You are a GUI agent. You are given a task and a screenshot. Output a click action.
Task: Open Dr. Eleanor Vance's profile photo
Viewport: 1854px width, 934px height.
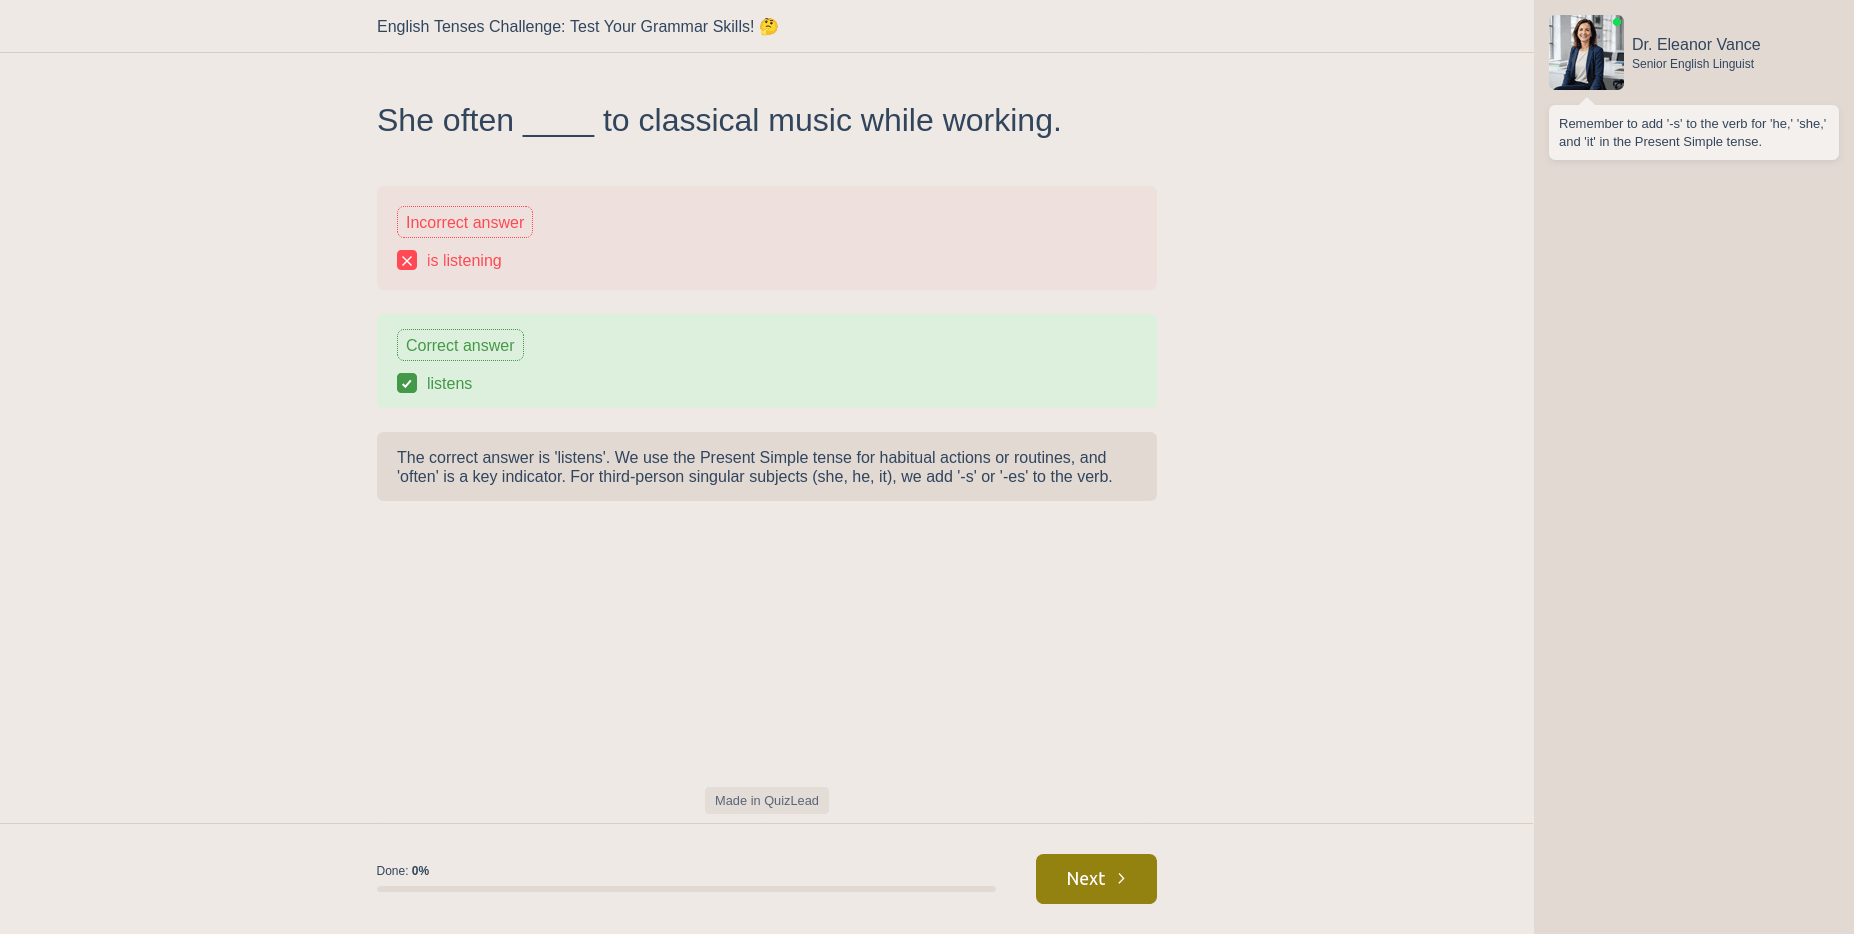coord(1586,53)
